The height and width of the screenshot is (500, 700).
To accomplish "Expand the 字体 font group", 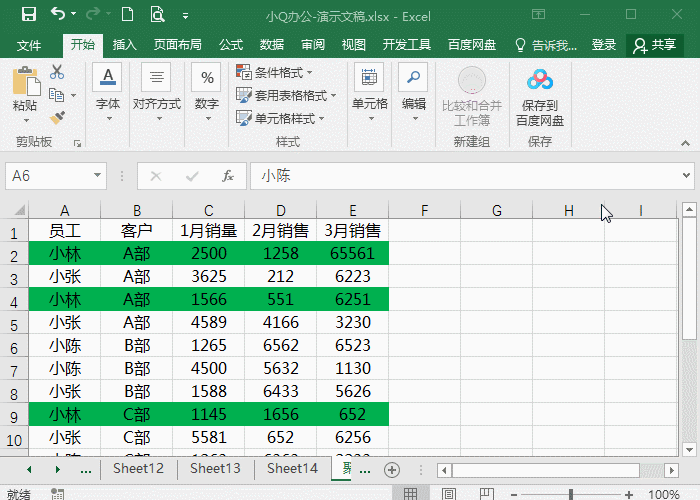I will [x=108, y=92].
